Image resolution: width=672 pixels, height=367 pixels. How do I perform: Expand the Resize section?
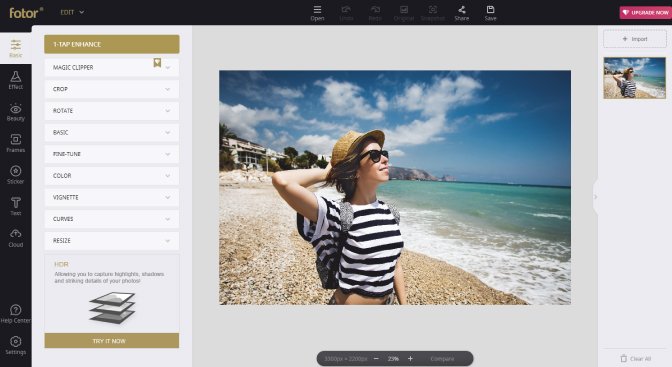(112, 241)
